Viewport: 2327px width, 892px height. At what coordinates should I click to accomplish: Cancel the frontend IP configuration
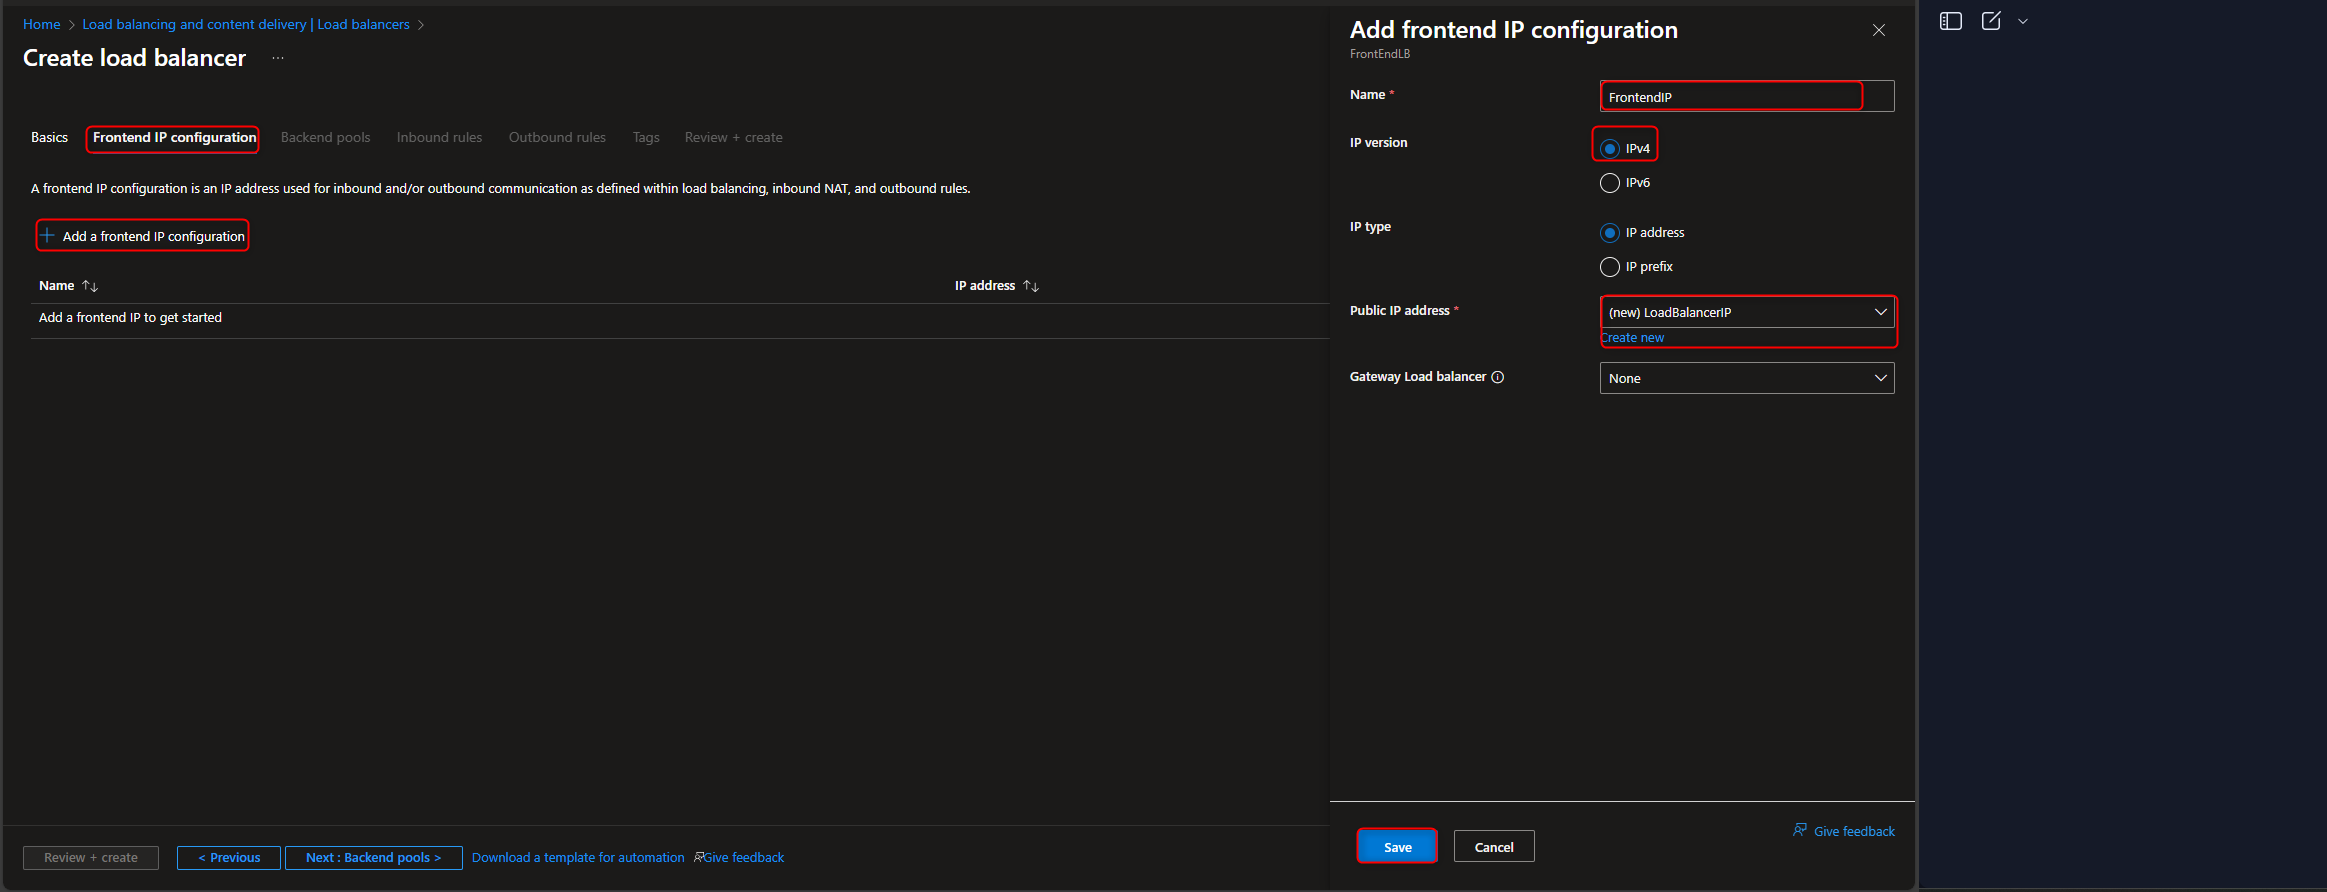(1494, 846)
